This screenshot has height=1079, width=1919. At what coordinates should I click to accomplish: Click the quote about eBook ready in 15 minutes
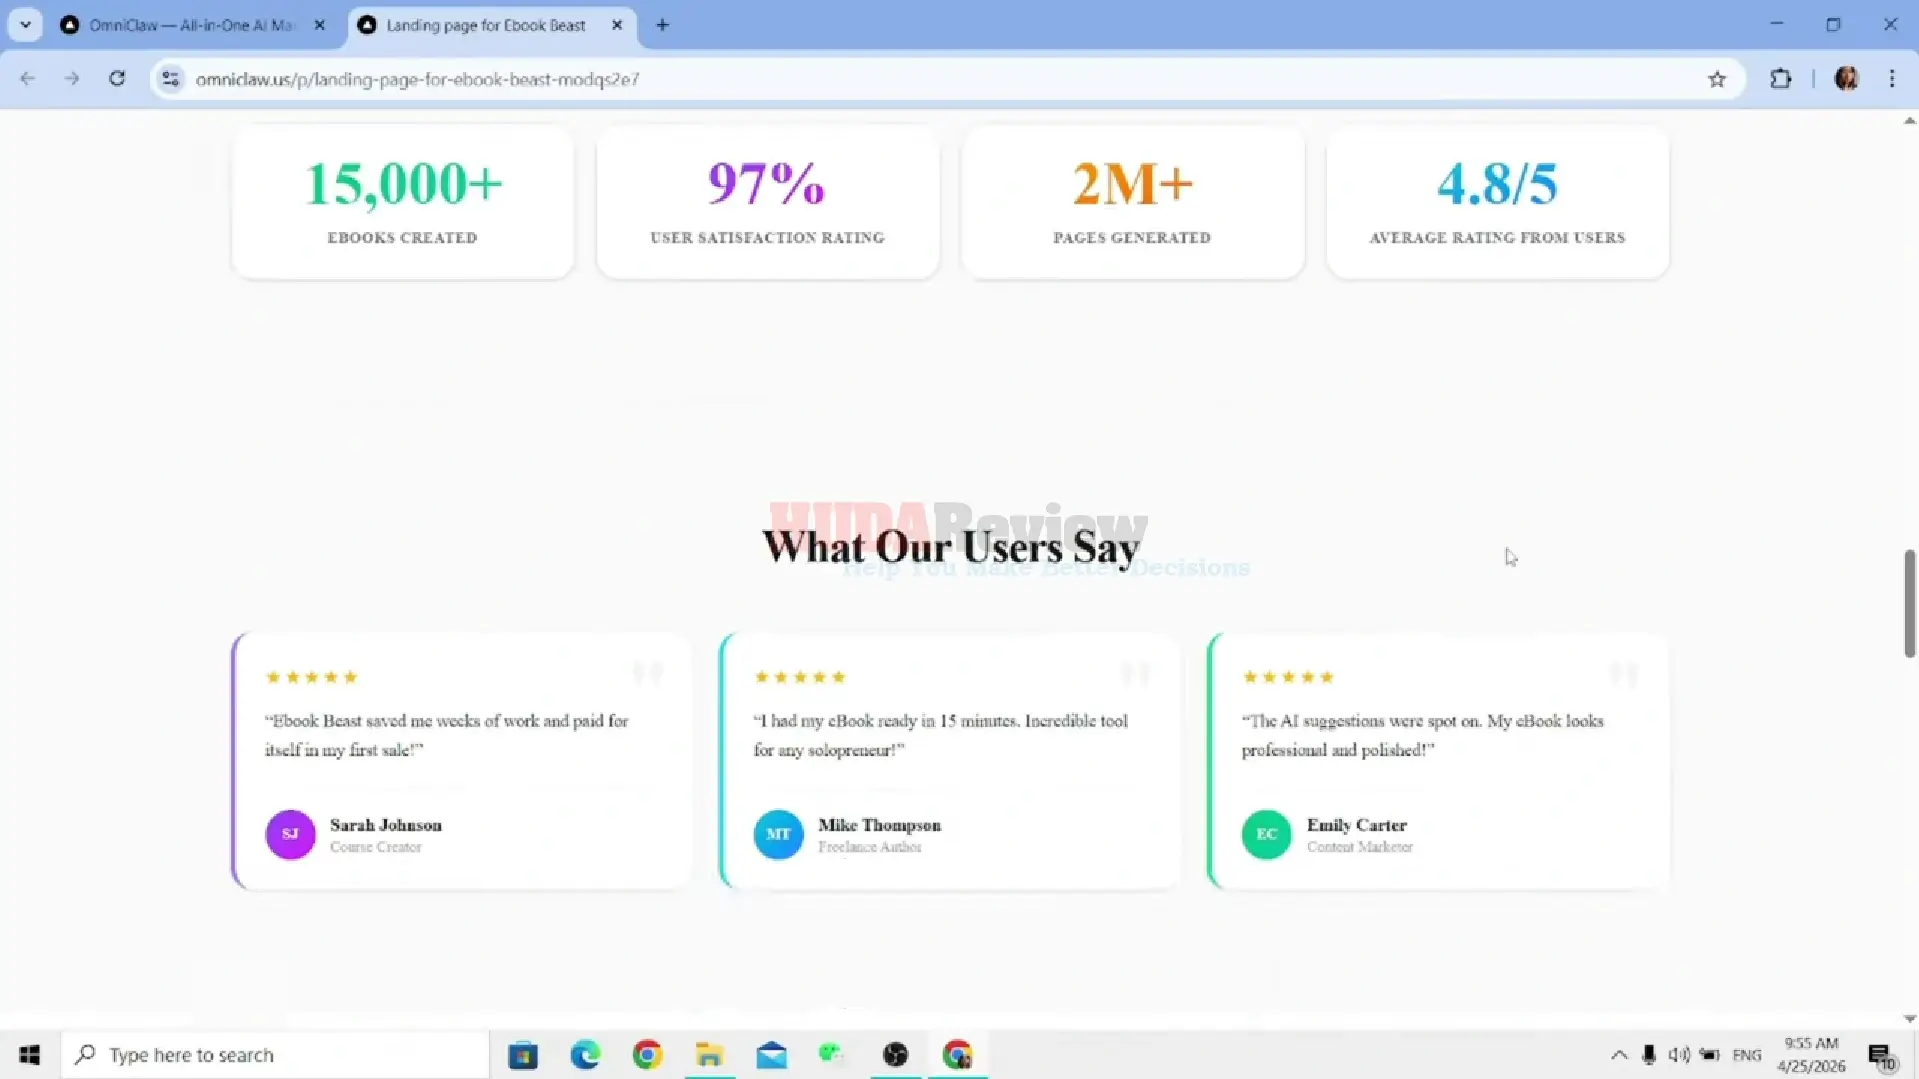(x=940, y=735)
